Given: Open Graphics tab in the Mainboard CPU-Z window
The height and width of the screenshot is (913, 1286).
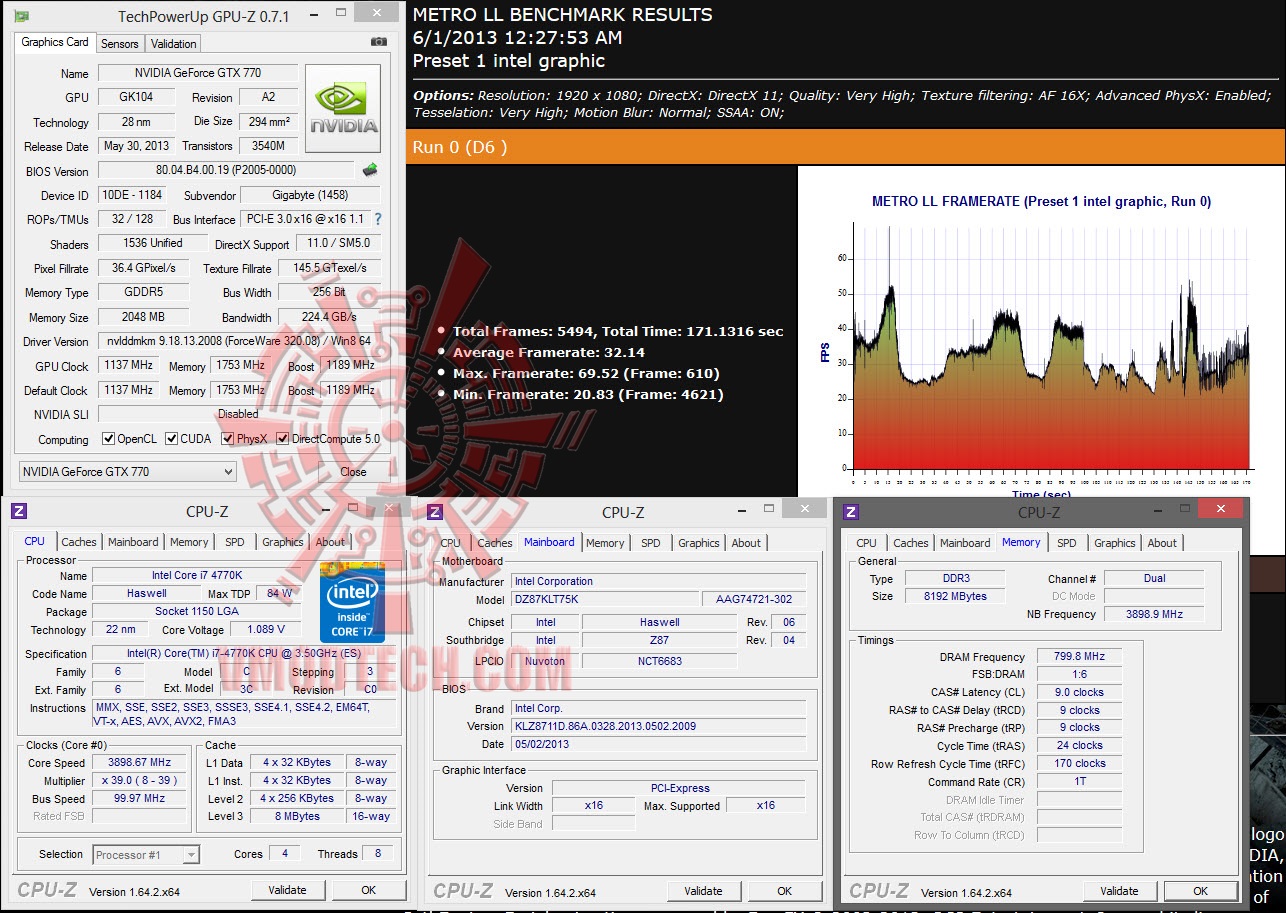Looking at the screenshot, I should (699, 543).
